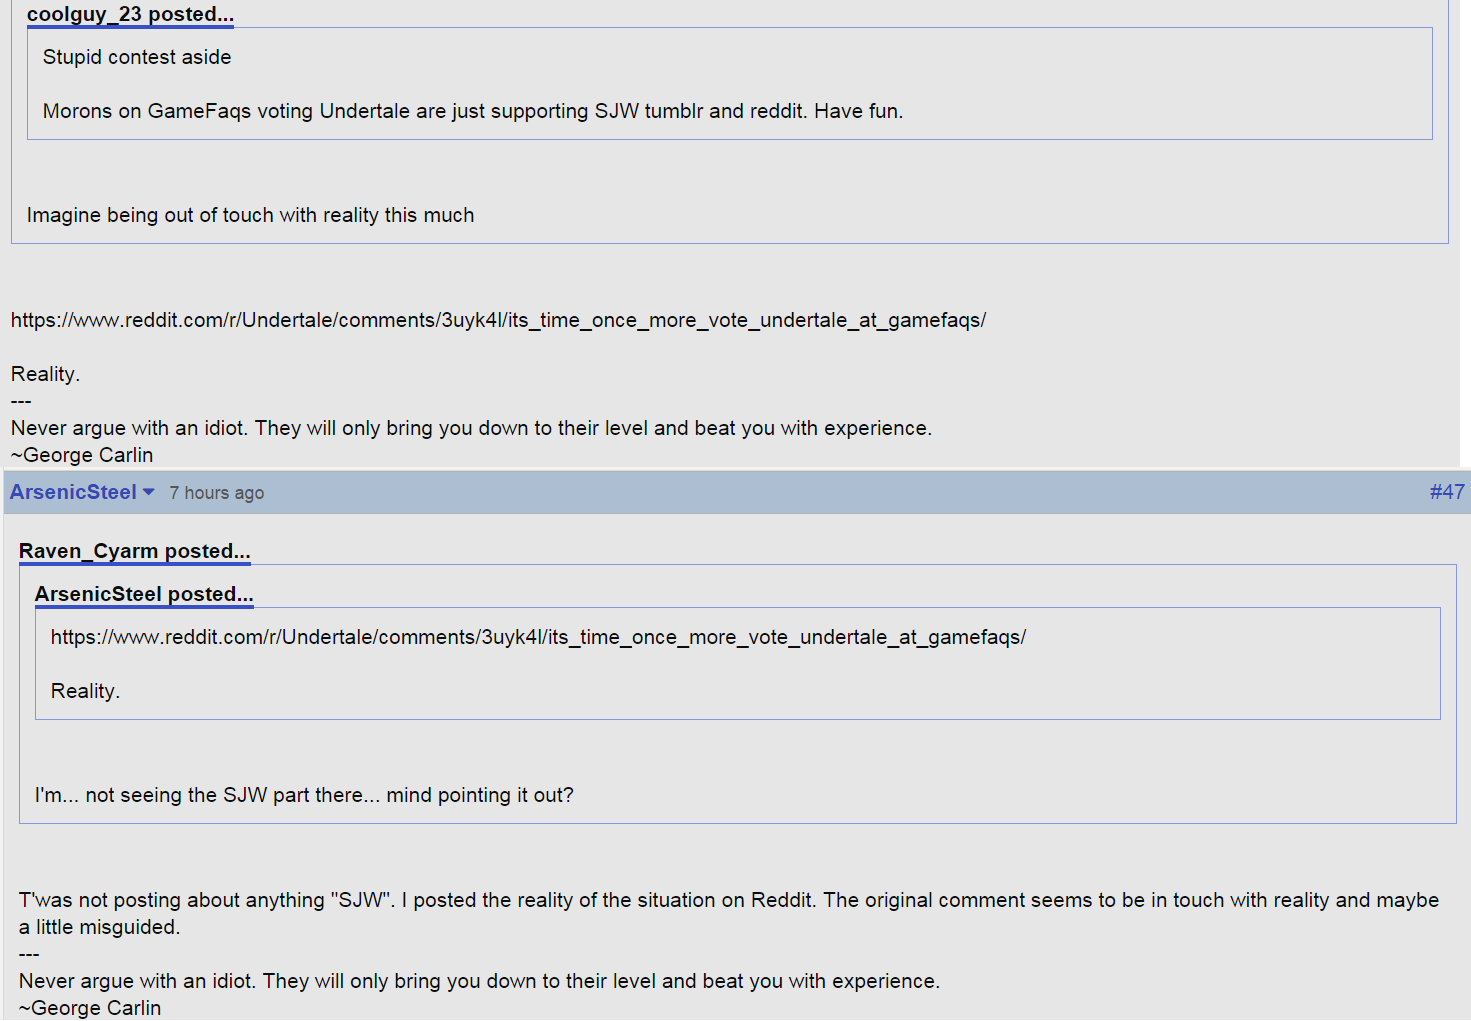Screen dimensions: 1471x1021
Task: Click the "Stupid contest aside" quoted line
Action: pos(137,57)
